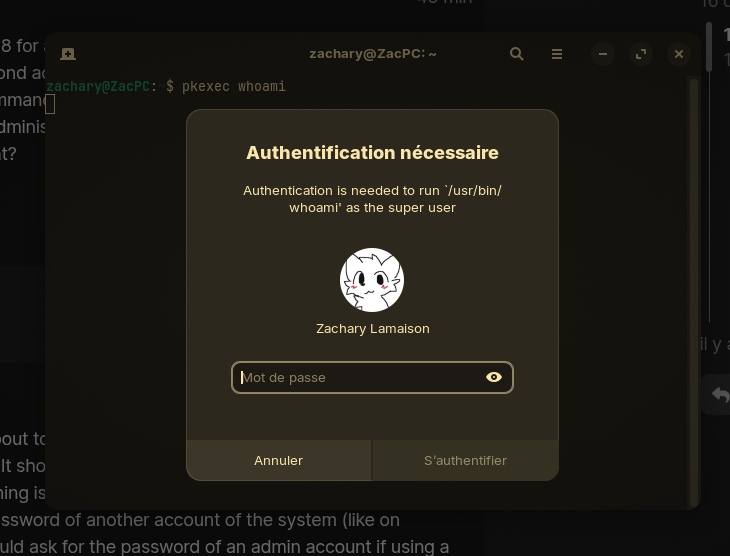
Task: Open a new terminal tab
Action: coord(68,54)
